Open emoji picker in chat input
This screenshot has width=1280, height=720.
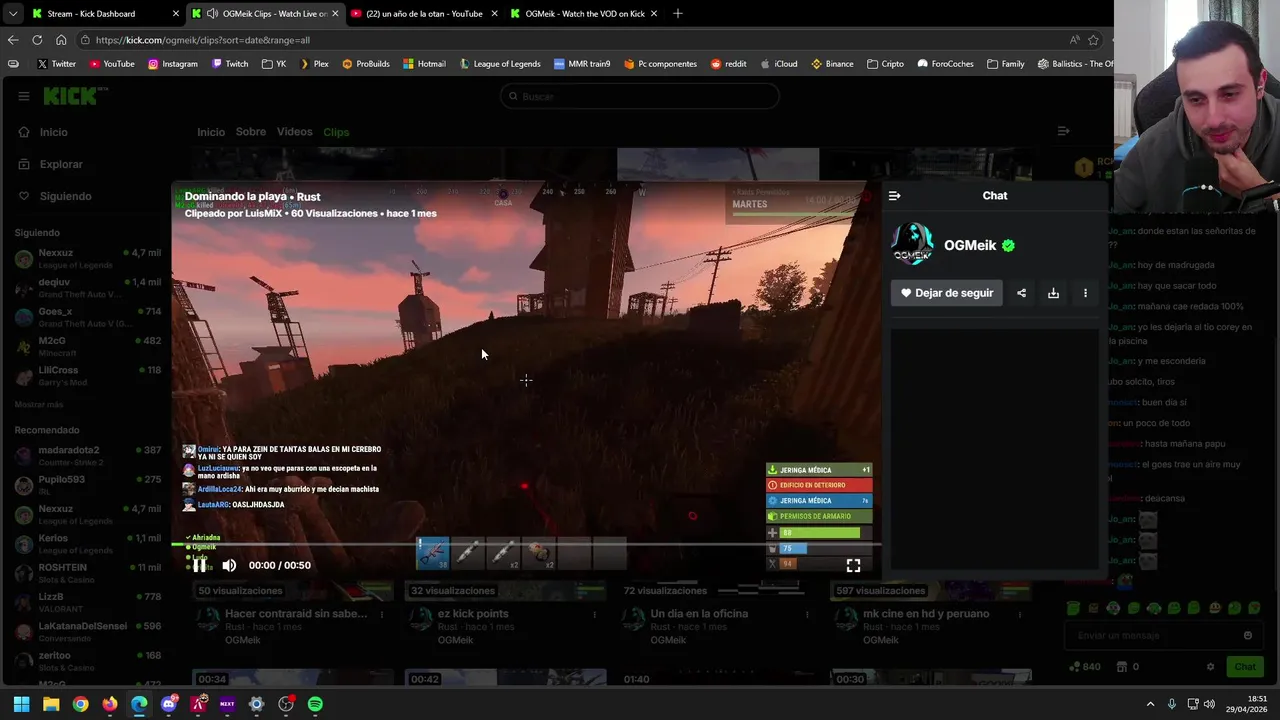pyautogui.click(x=1247, y=635)
